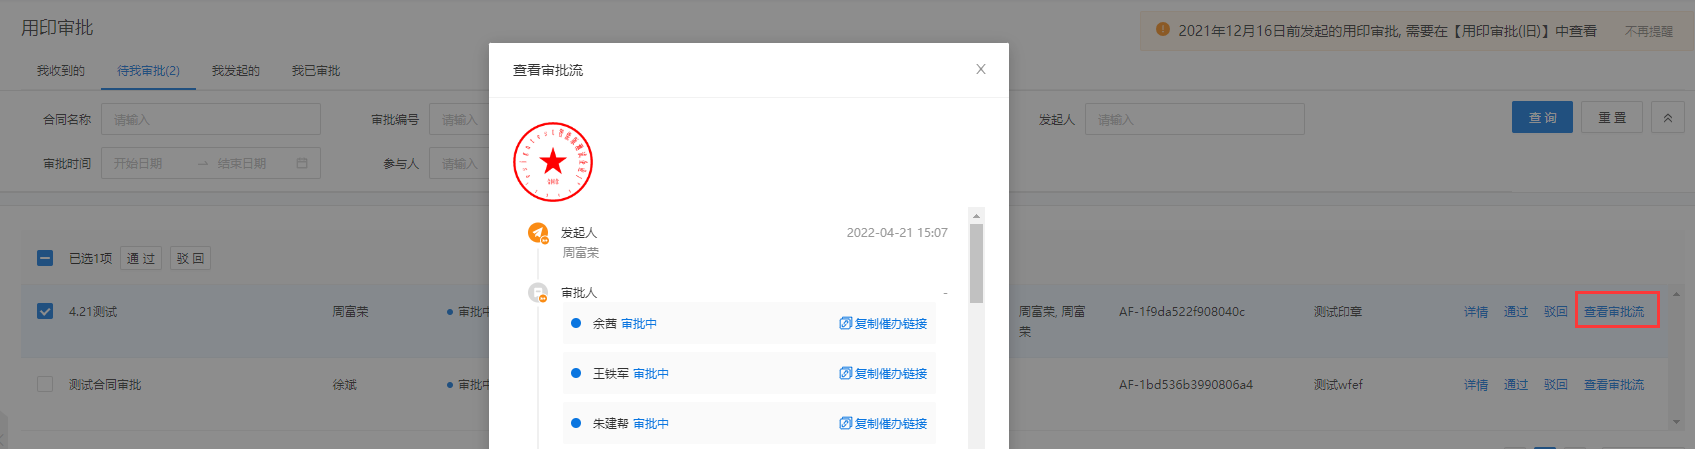This screenshot has width=1695, height=449.
Task: Click the page table's scrollbar down arrow
Action: (1677, 422)
